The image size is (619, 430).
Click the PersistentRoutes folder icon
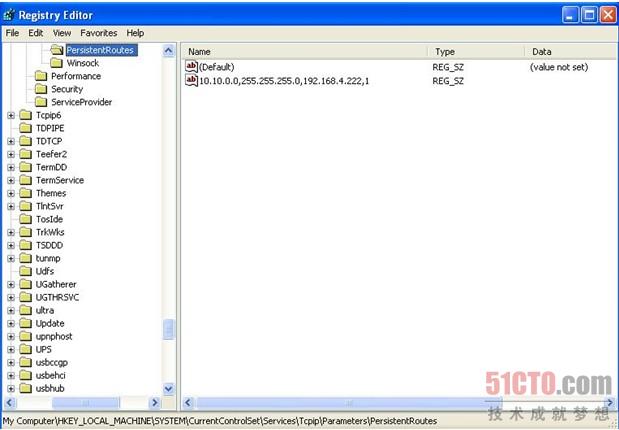point(57,50)
